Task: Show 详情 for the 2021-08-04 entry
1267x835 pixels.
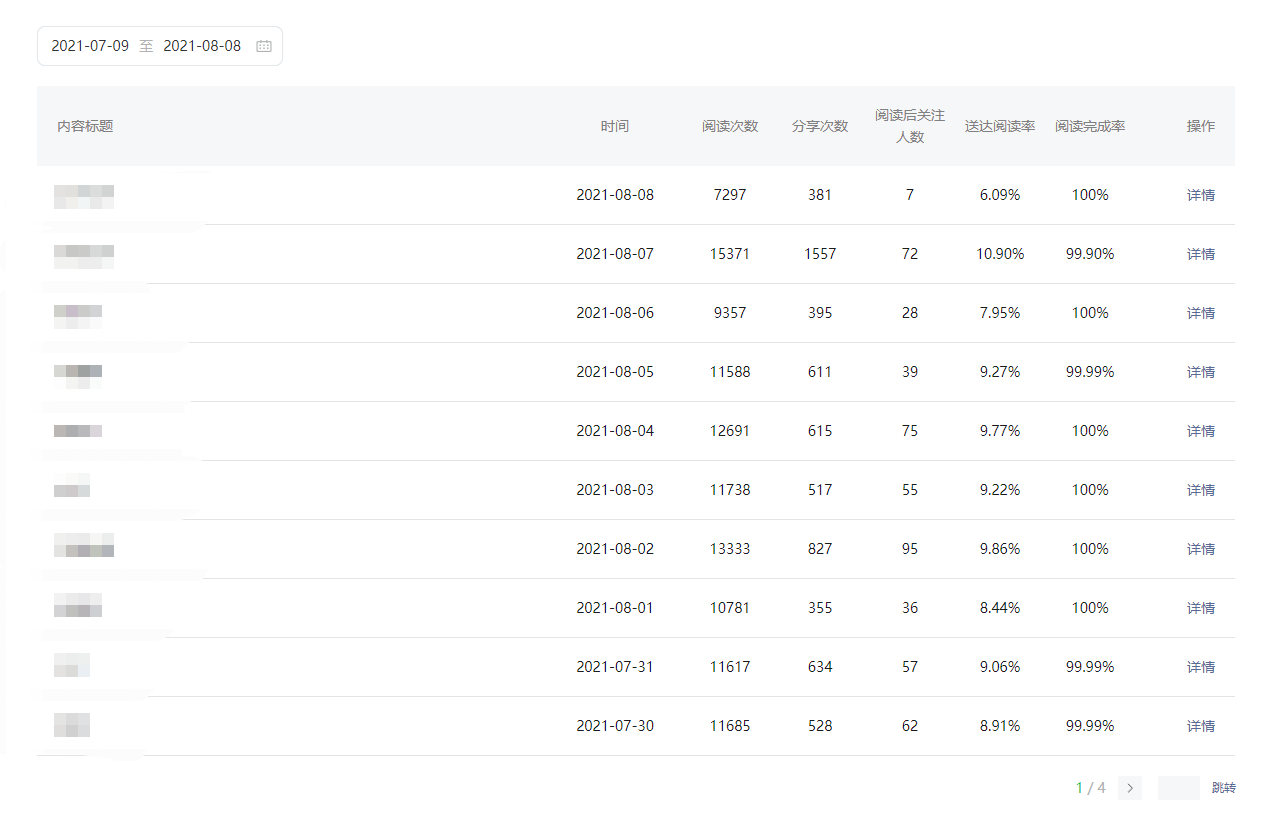Action: pos(1200,431)
